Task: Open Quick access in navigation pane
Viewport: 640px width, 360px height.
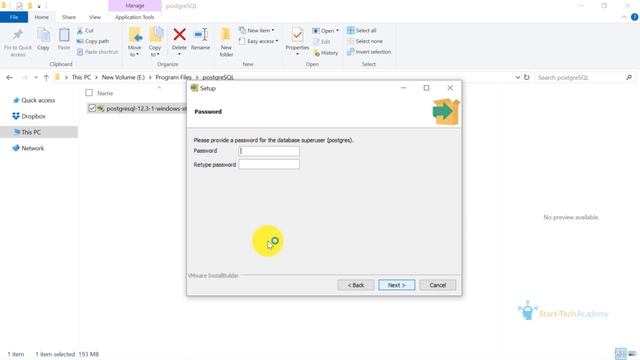Action: coord(38,100)
